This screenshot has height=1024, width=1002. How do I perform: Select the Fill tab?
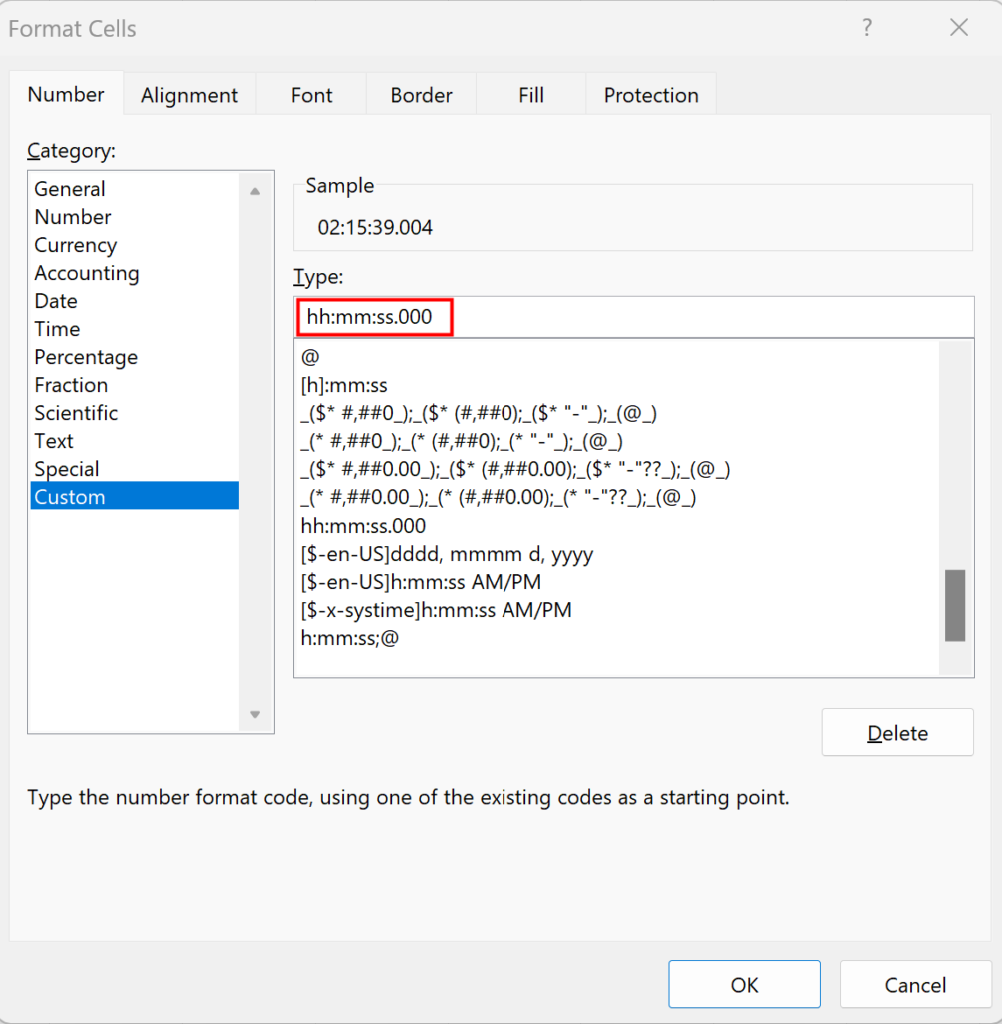tap(531, 95)
